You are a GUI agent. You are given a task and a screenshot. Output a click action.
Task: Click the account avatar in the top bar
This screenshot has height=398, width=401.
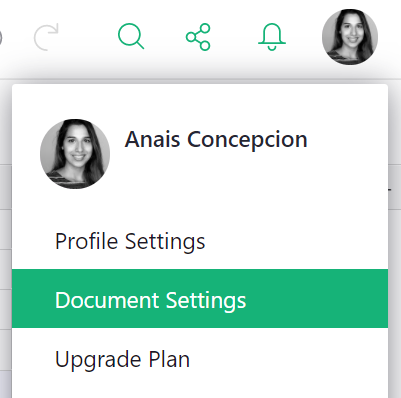350,37
